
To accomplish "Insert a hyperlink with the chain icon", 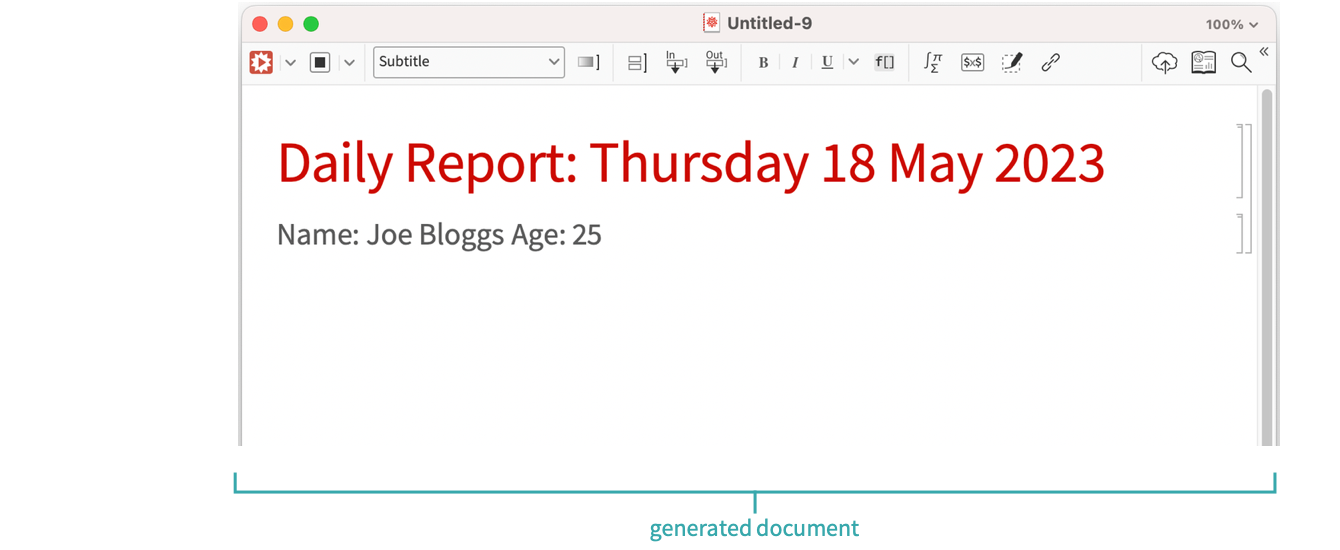I will click(1050, 62).
